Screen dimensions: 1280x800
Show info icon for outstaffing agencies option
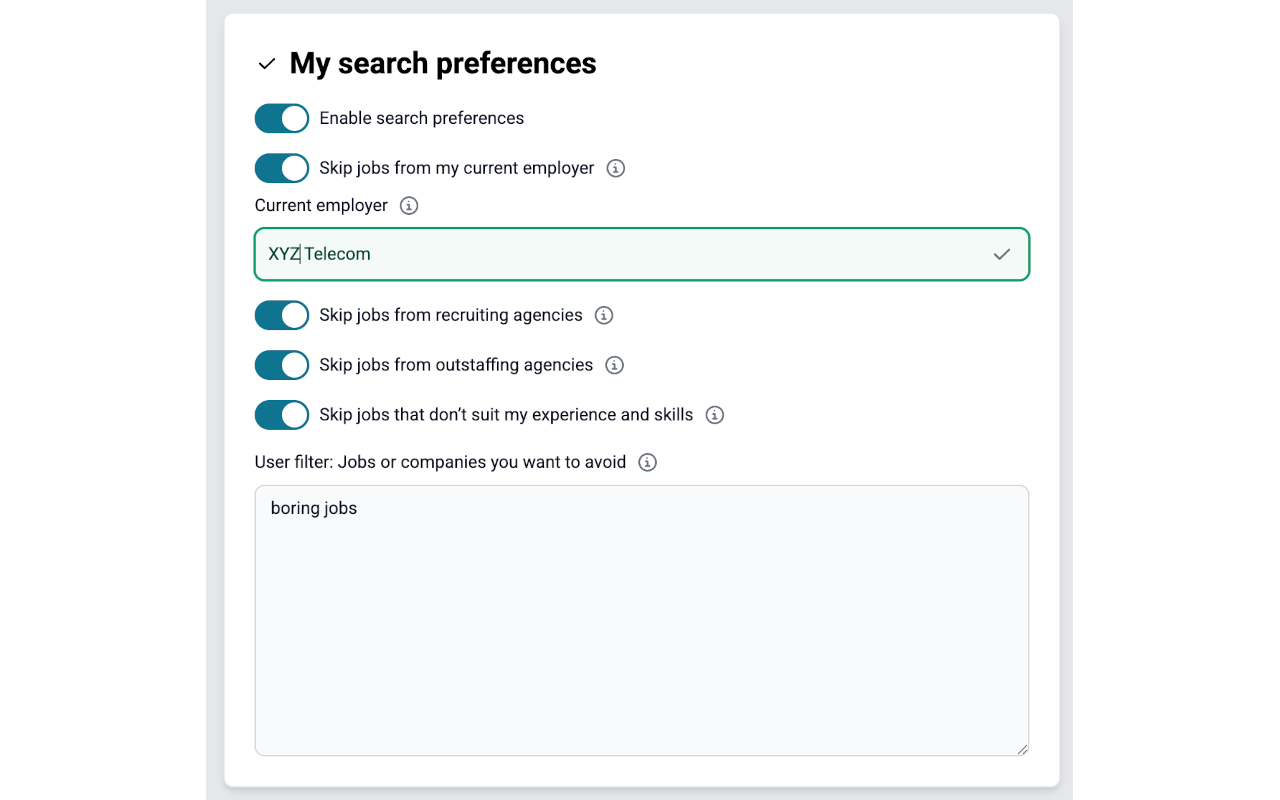615,365
